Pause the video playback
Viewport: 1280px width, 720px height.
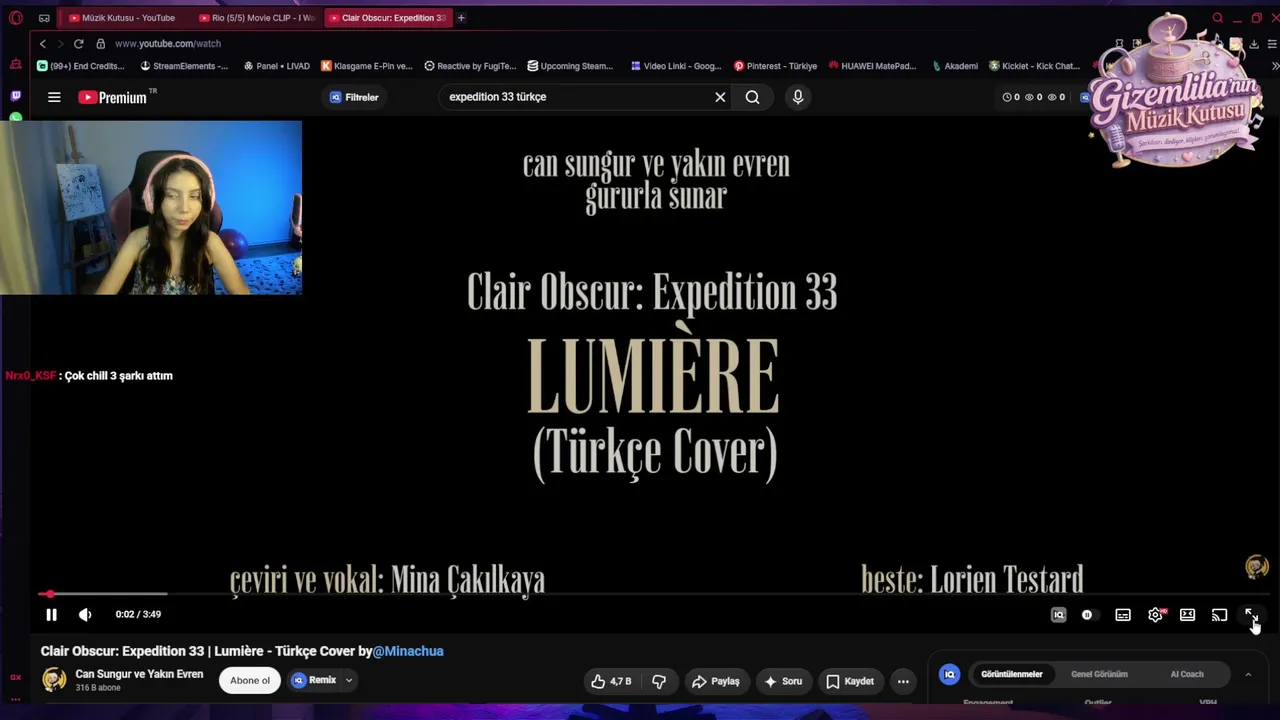pyautogui.click(x=51, y=615)
